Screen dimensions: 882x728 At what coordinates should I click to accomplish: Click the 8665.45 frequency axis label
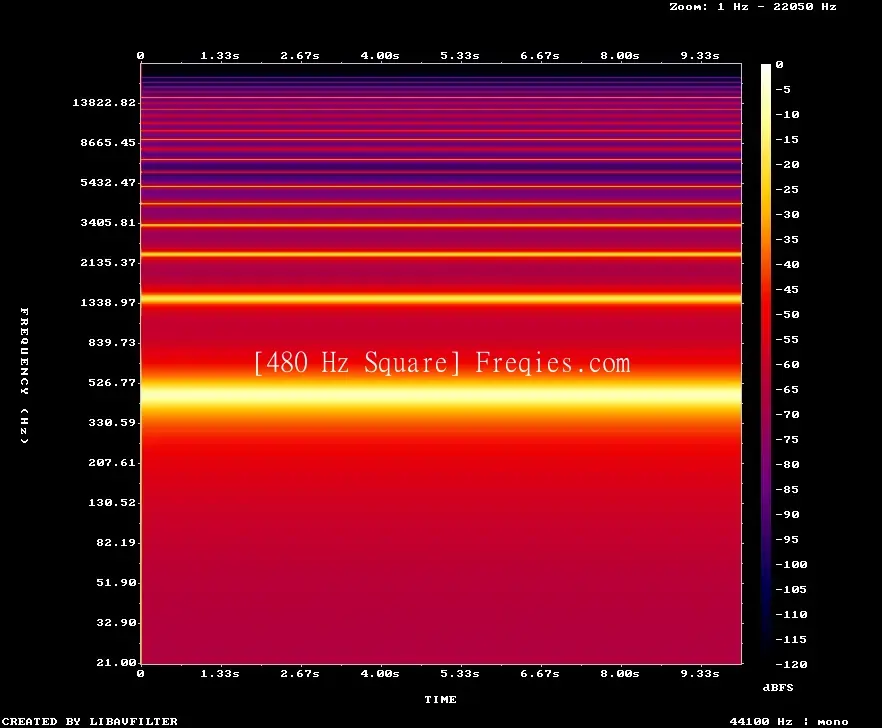[108, 142]
